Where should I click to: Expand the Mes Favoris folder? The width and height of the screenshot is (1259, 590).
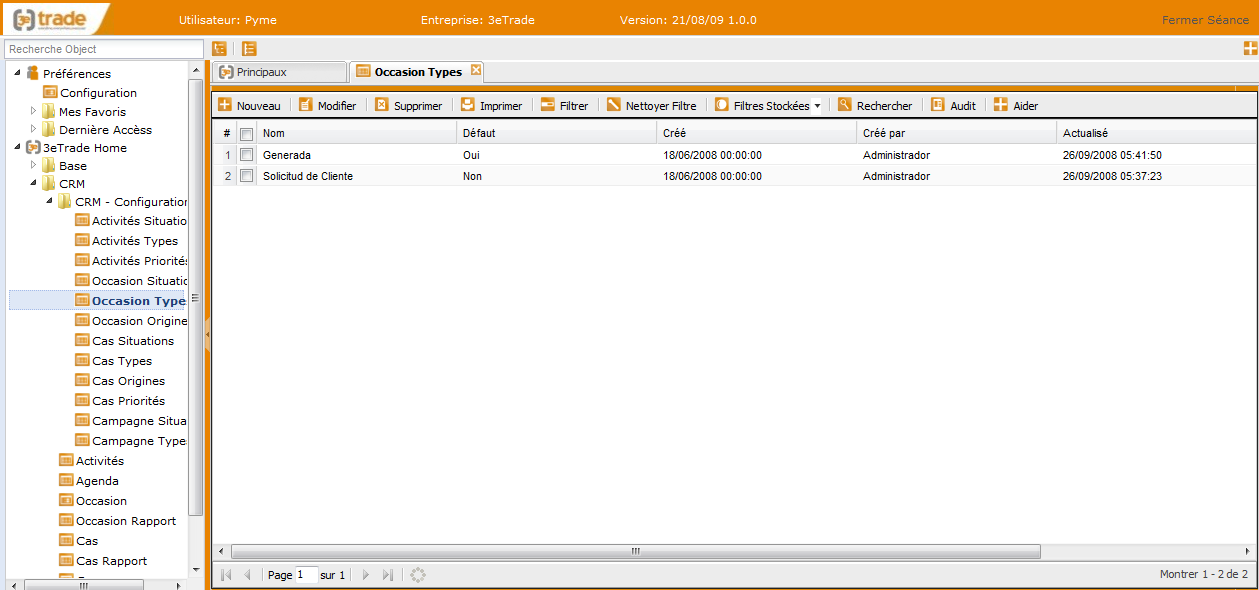(33, 111)
